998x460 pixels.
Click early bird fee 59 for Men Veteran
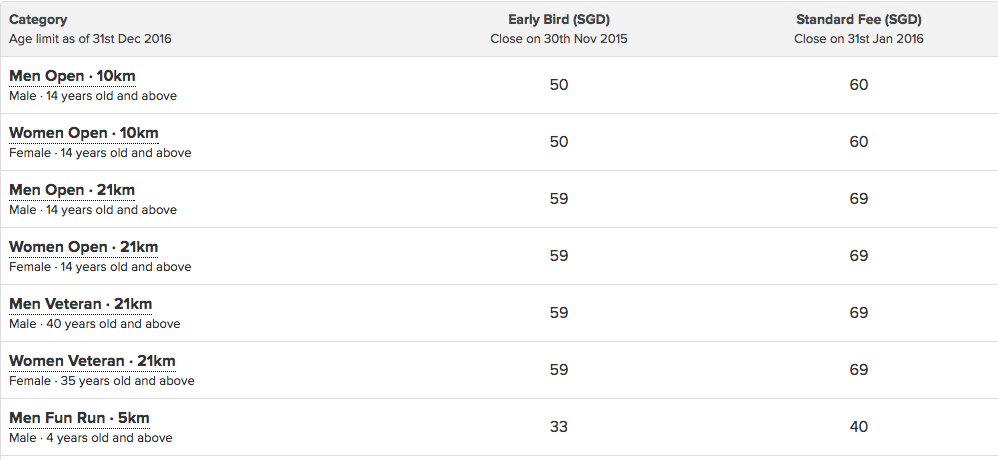tap(559, 312)
